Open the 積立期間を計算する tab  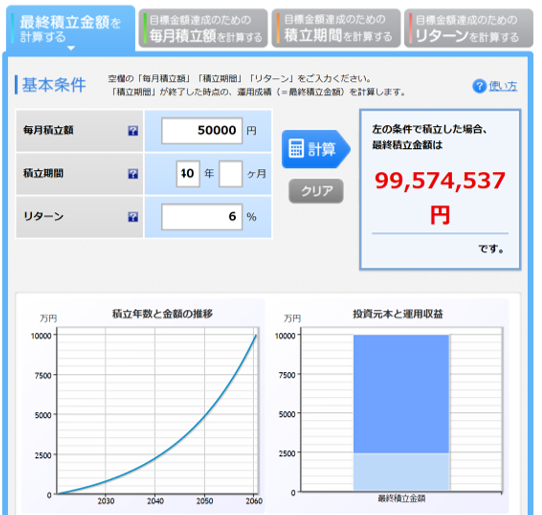click(336, 28)
